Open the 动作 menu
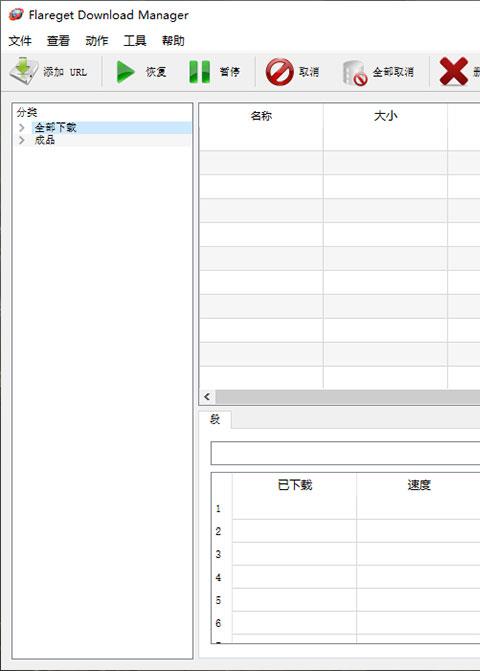 pyautogui.click(x=97, y=41)
